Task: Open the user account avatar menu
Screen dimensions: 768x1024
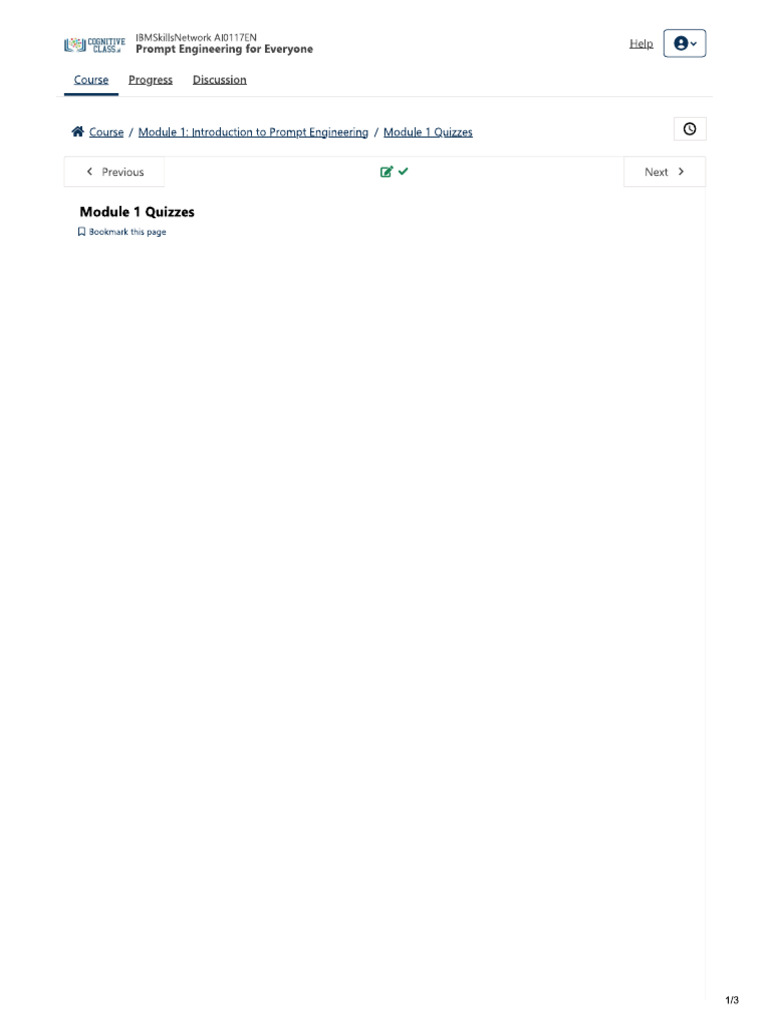Action: click(684, 43)
